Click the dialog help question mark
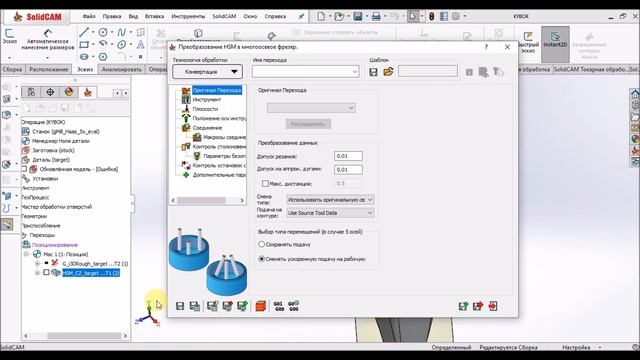 point(486,47)
